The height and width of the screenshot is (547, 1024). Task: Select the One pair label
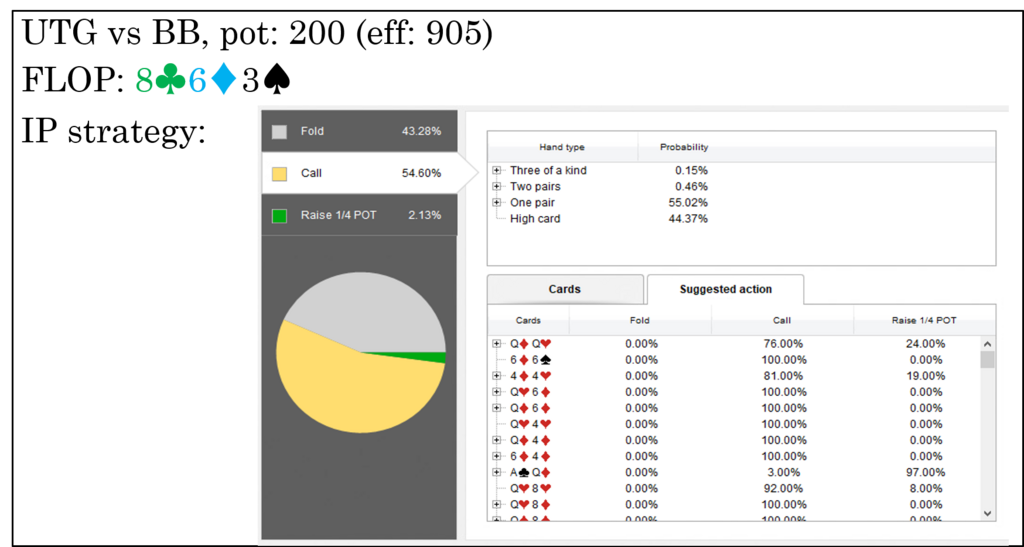[x=530, y=203]
